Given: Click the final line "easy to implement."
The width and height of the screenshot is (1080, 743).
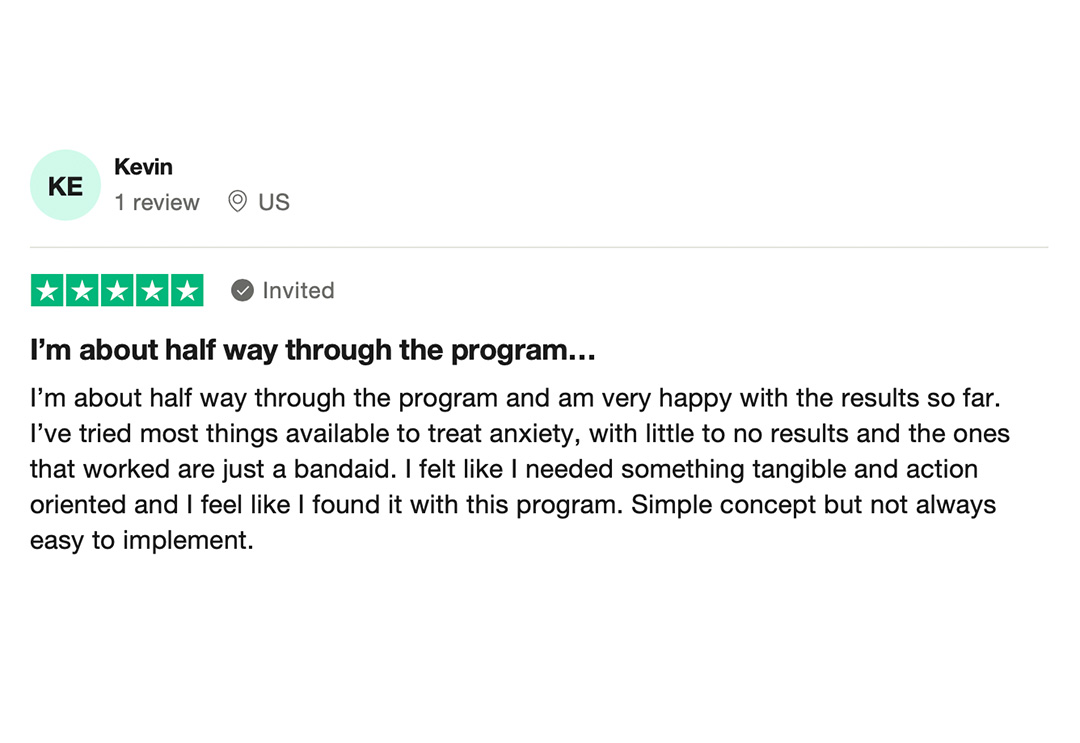Looking at the screenshot, I should tap(142, 541).
